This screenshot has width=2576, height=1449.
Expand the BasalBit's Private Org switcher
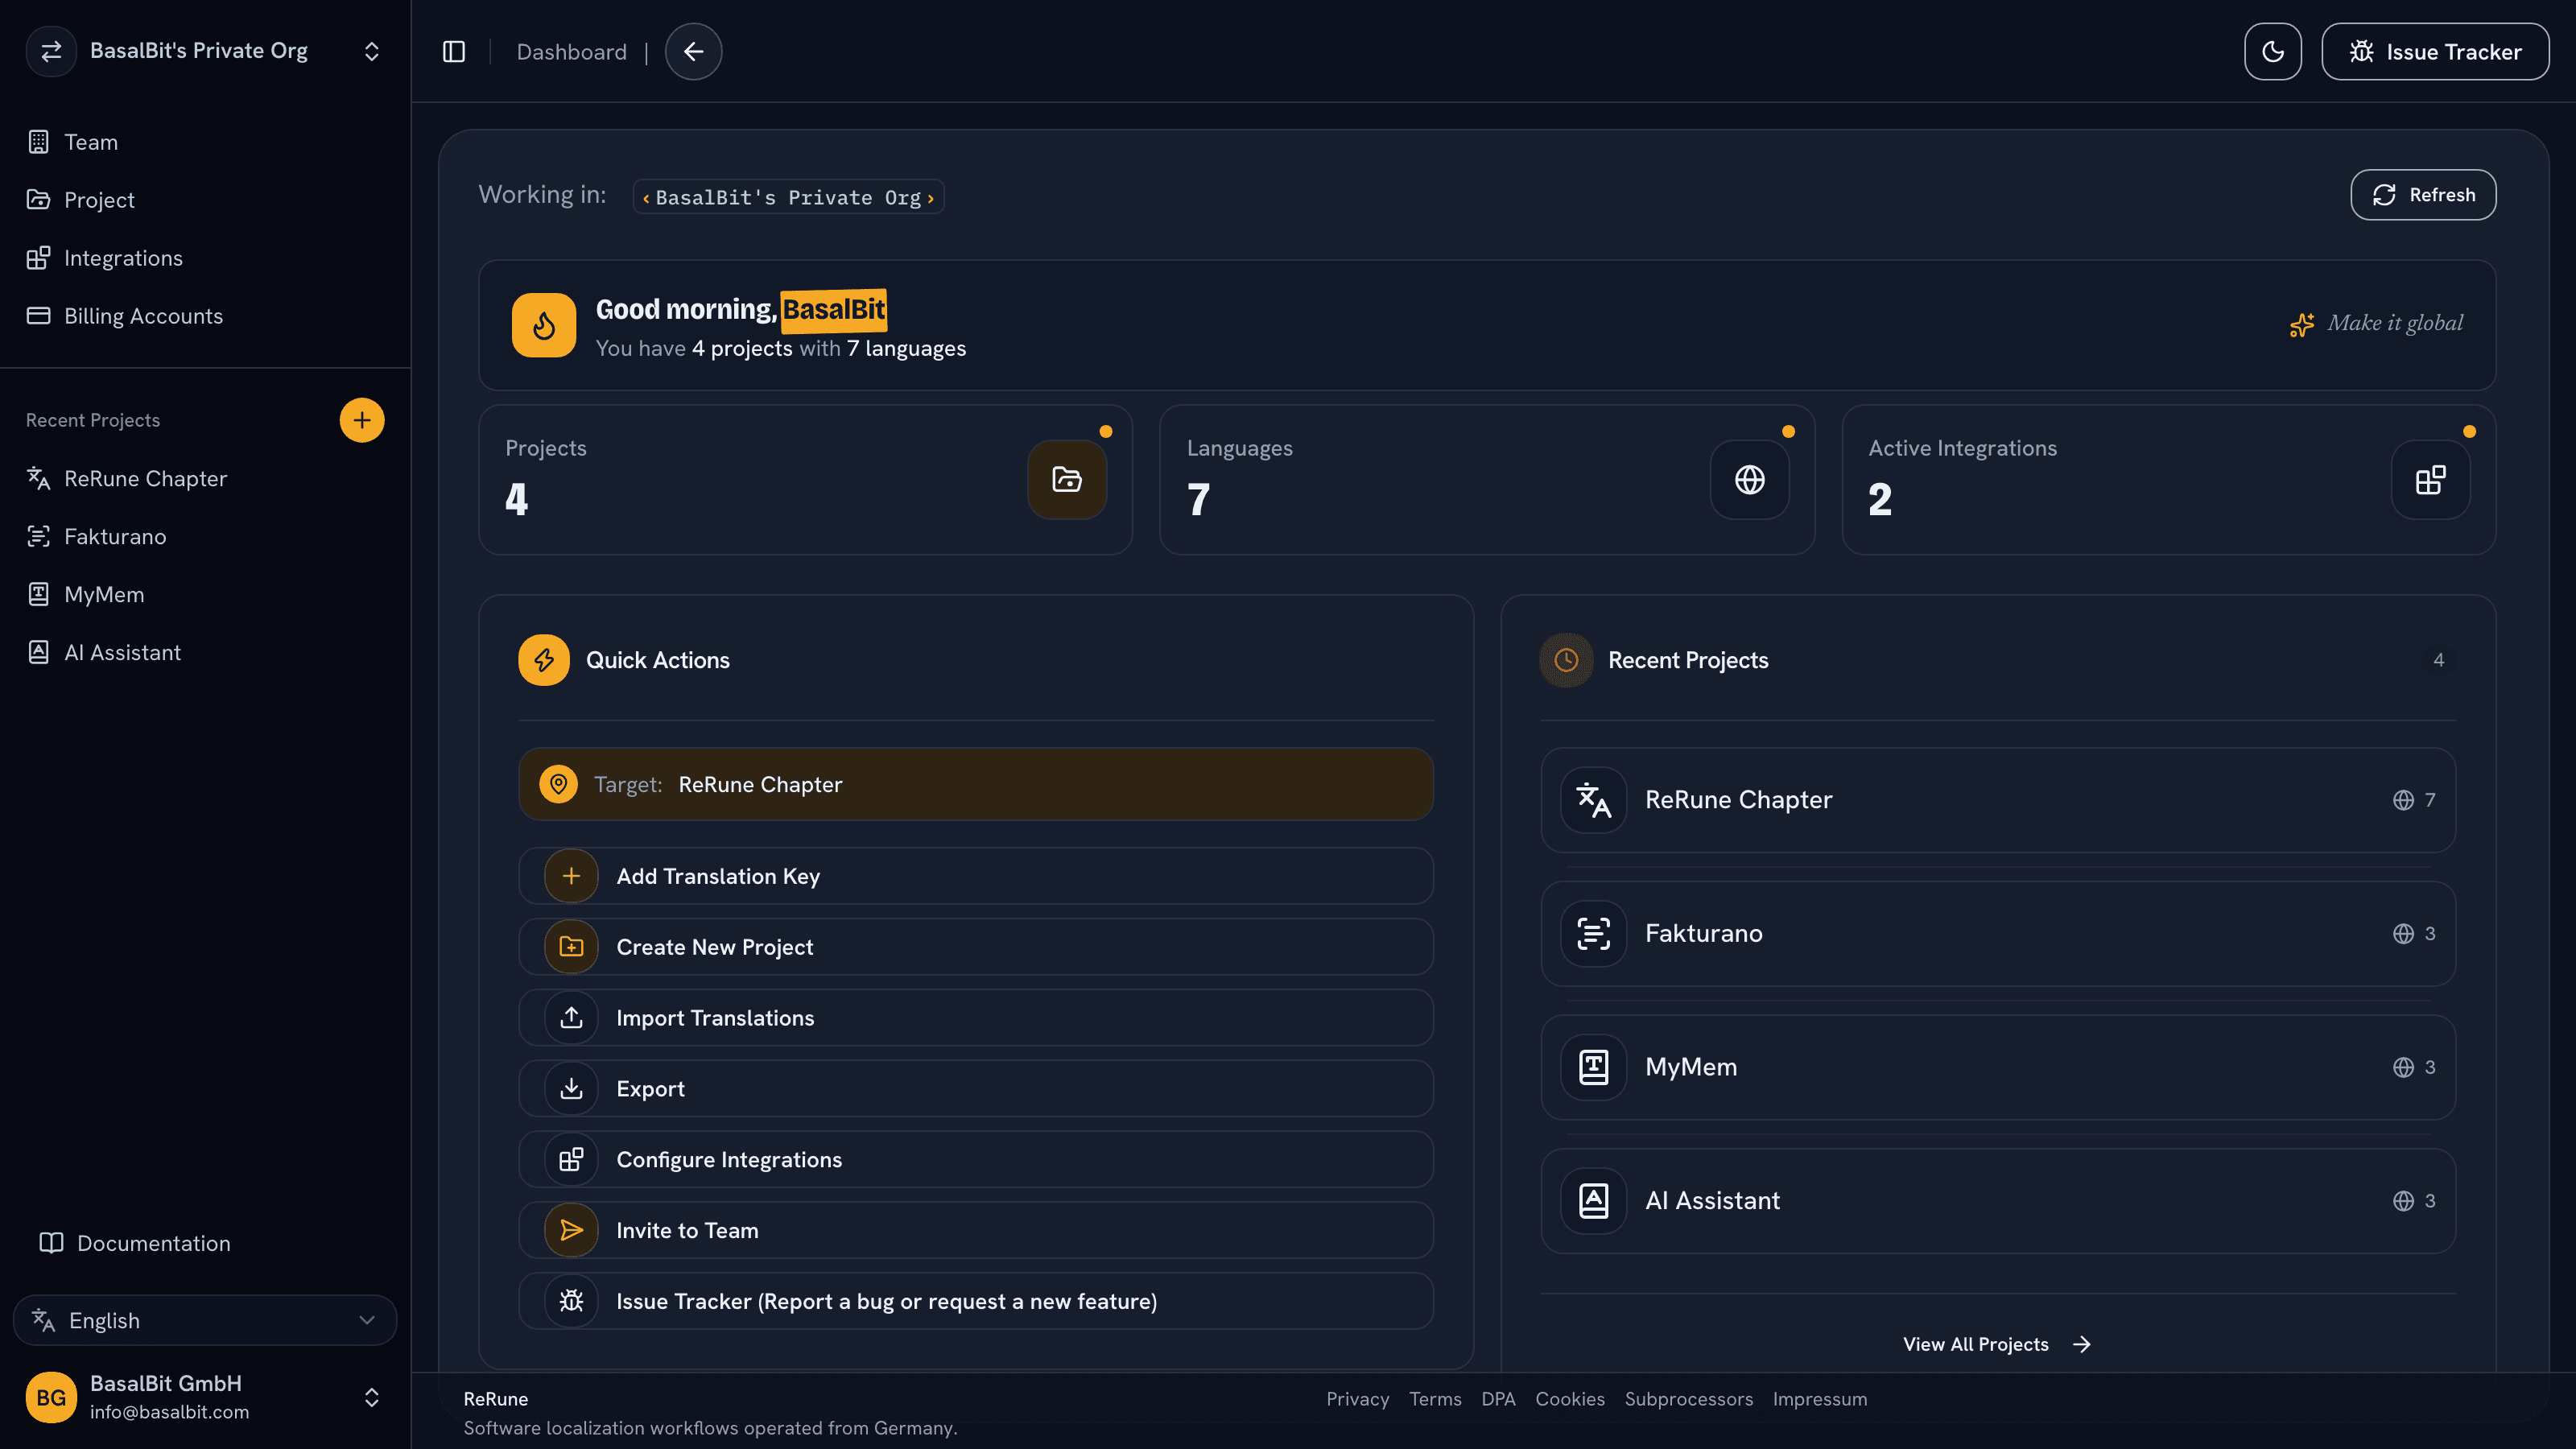372,51
